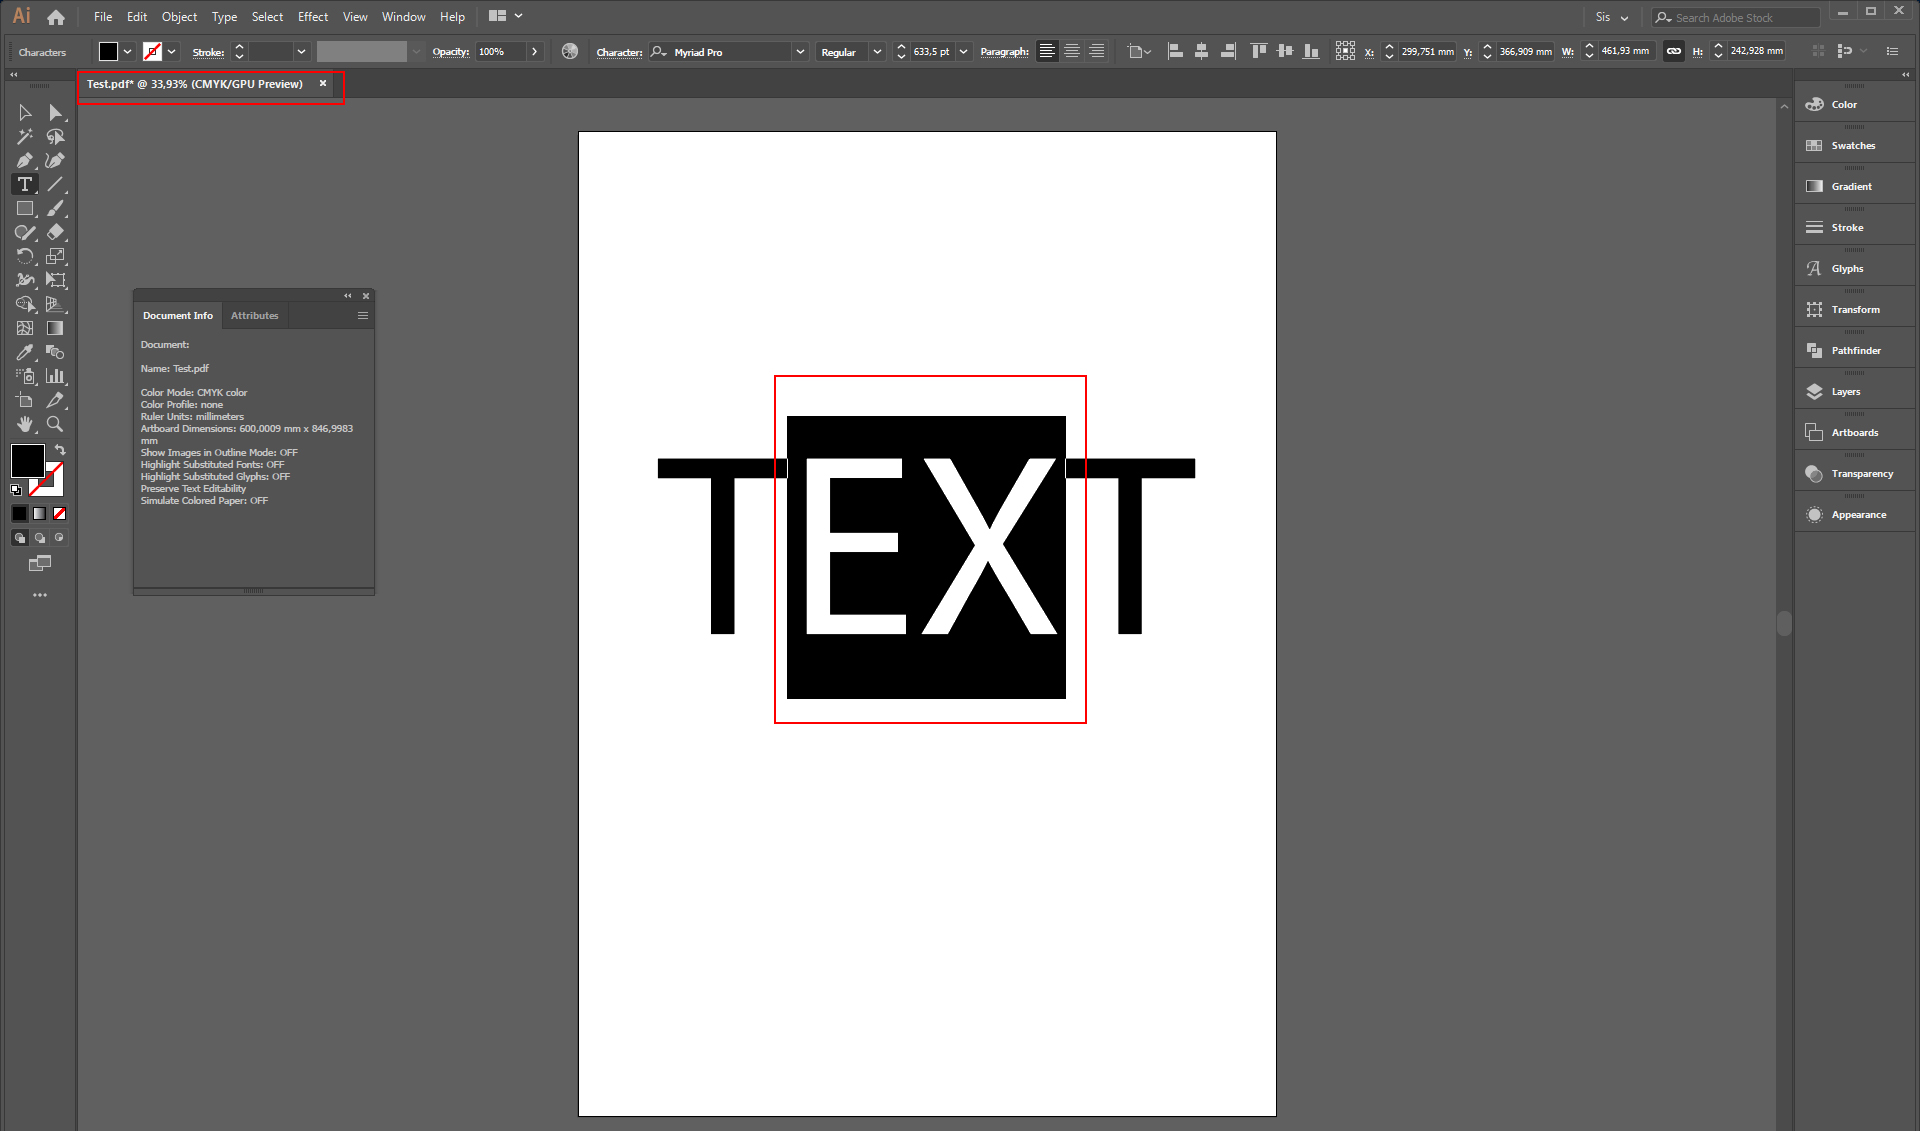
Task: Select the Zoom tool
Action: click(55, 424)
